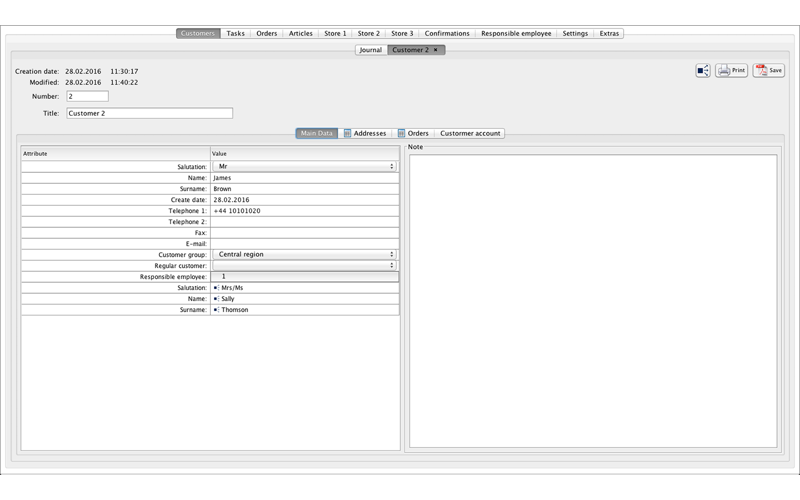Click into the Title field showing Customer 2

click(x=149, y=113)
